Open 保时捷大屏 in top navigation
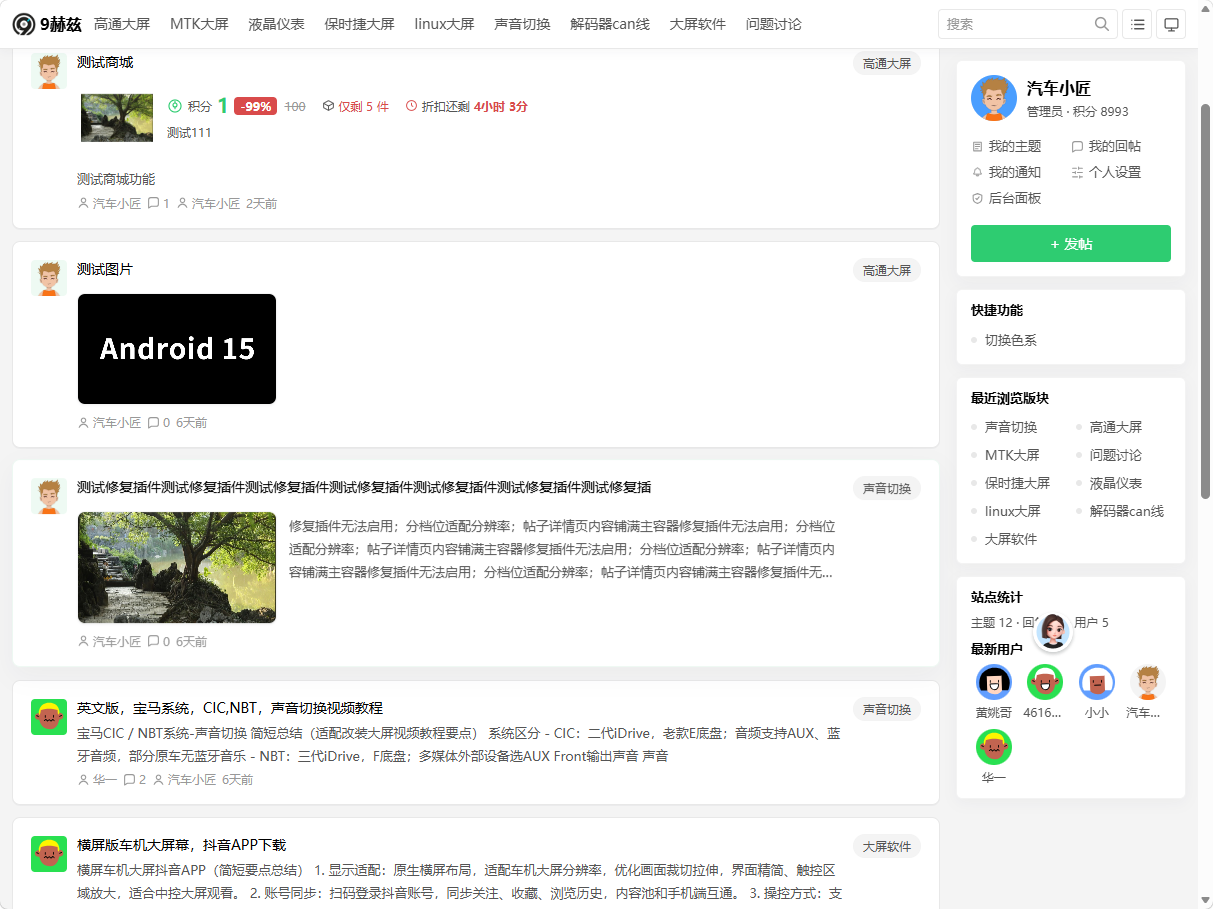 (x=360, y=24)
